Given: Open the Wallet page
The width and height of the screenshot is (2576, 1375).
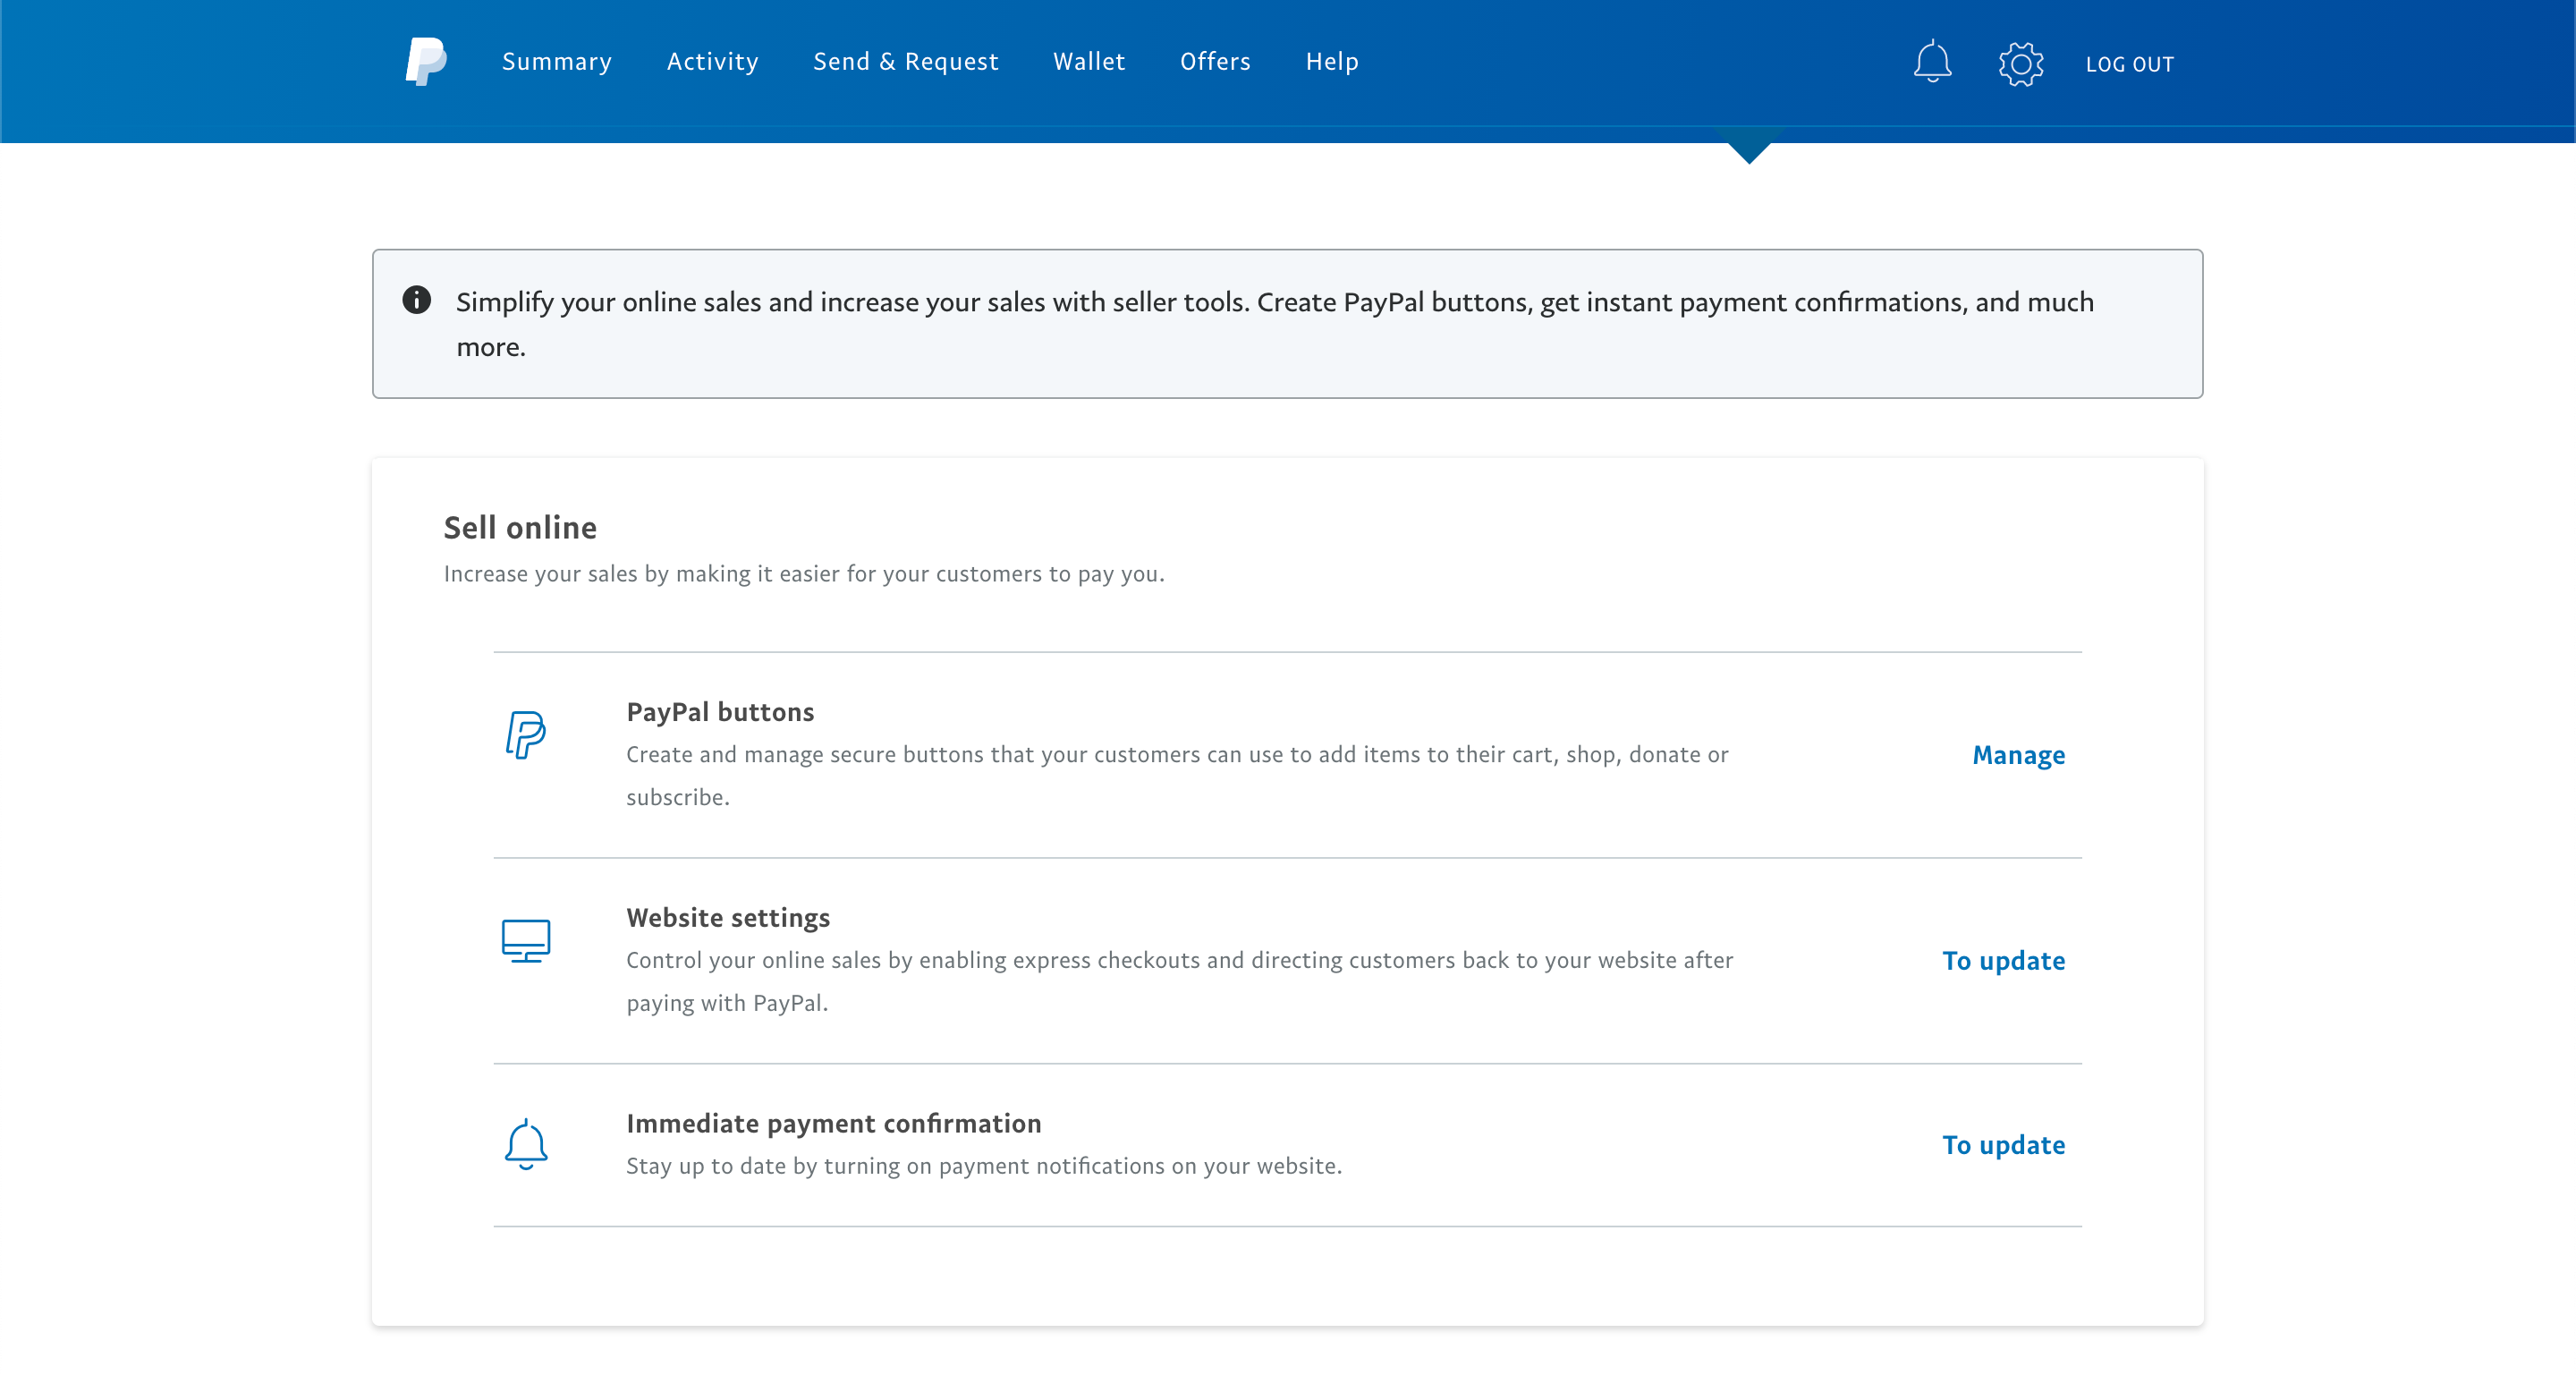Looking at the screenshot, I should coord(1089,62).
